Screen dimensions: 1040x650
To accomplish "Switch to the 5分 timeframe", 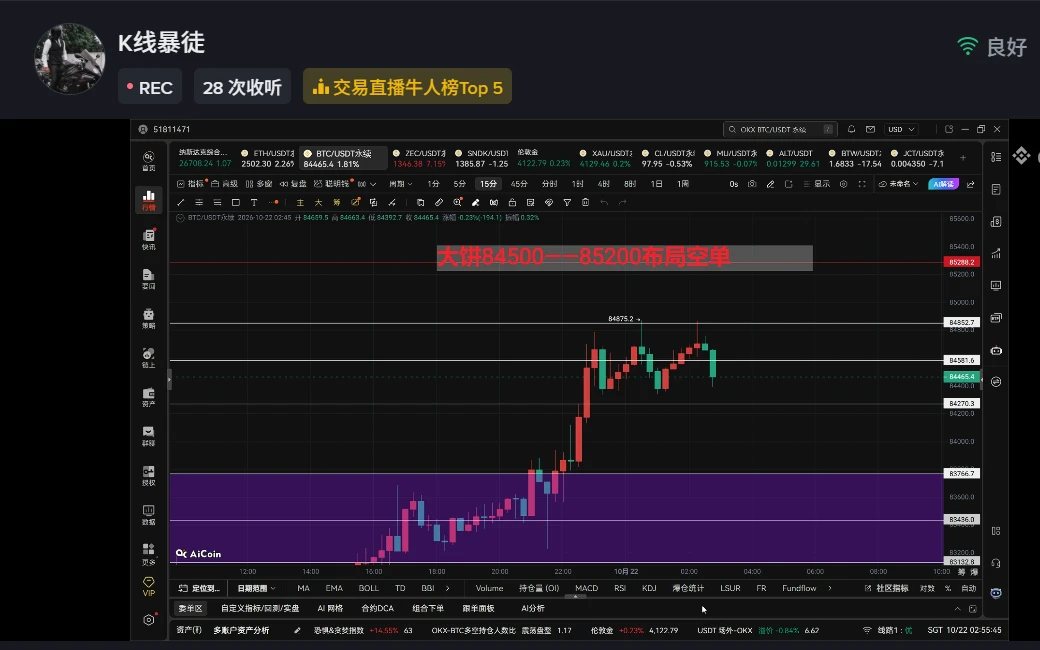I will coord(460,184).
